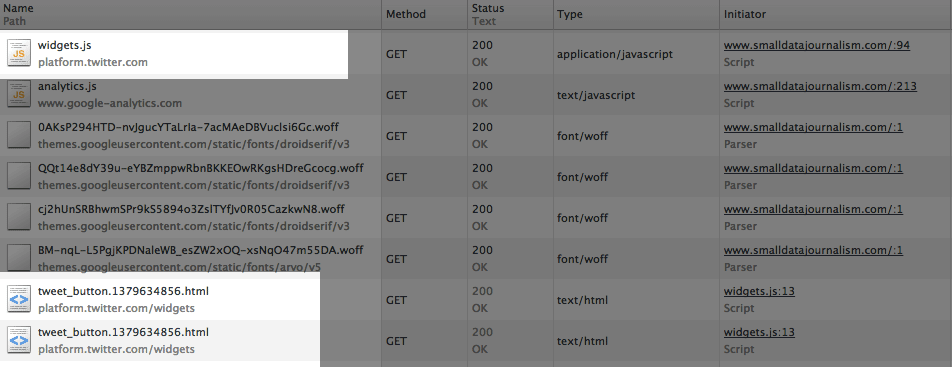952x367 pixels.
Task: Click the www.google-analytics.com path text
Action: [x=110, y=103]
